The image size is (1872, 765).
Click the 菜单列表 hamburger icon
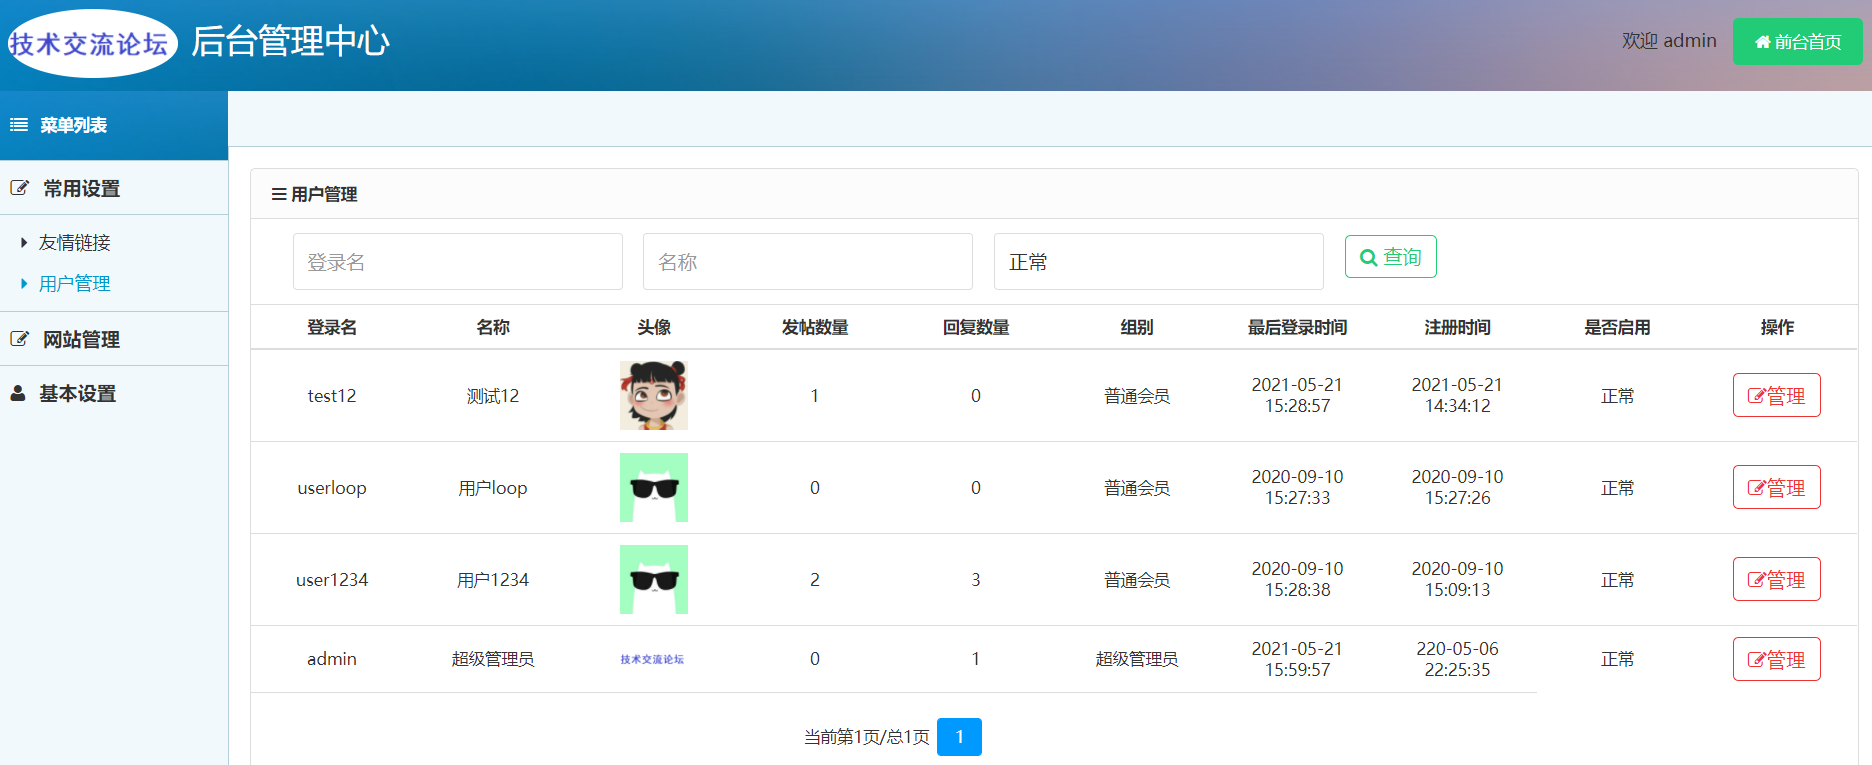[19, 125]
